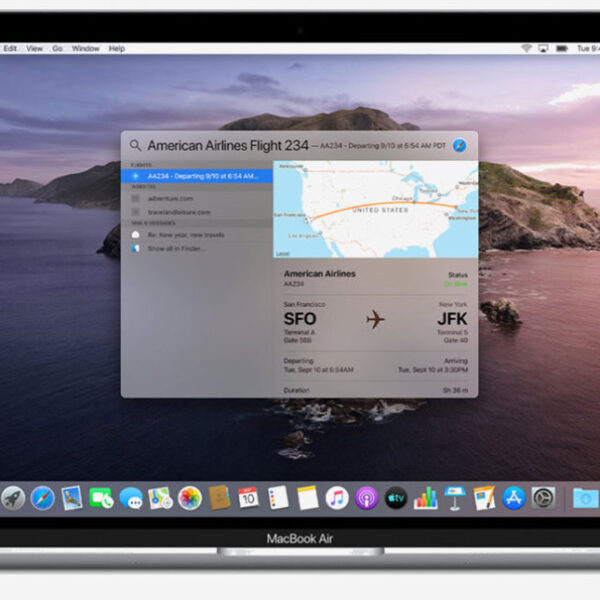The image size is (600, 600).
Task: Open App Store from the dock
Action: [514, 498]
